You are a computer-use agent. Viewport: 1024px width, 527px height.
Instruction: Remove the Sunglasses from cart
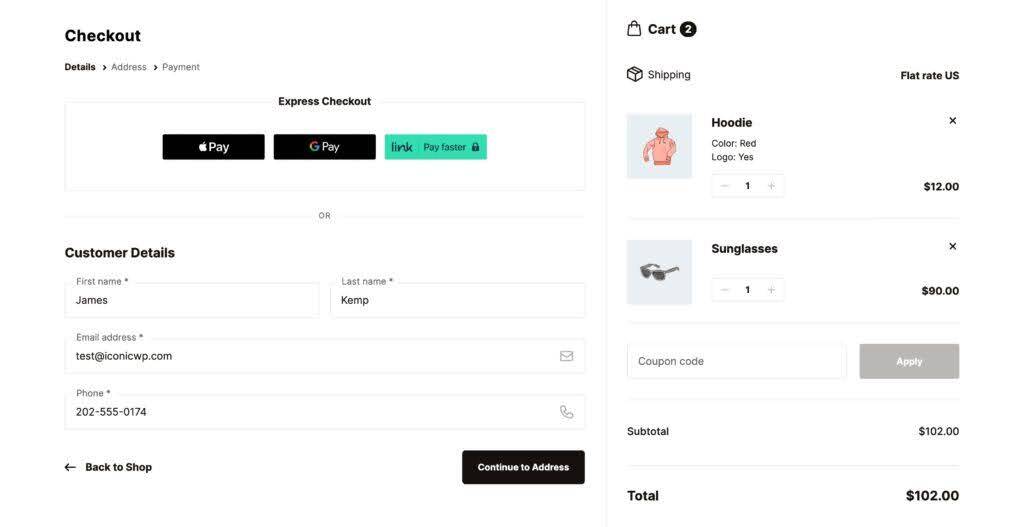coord(952,247)
